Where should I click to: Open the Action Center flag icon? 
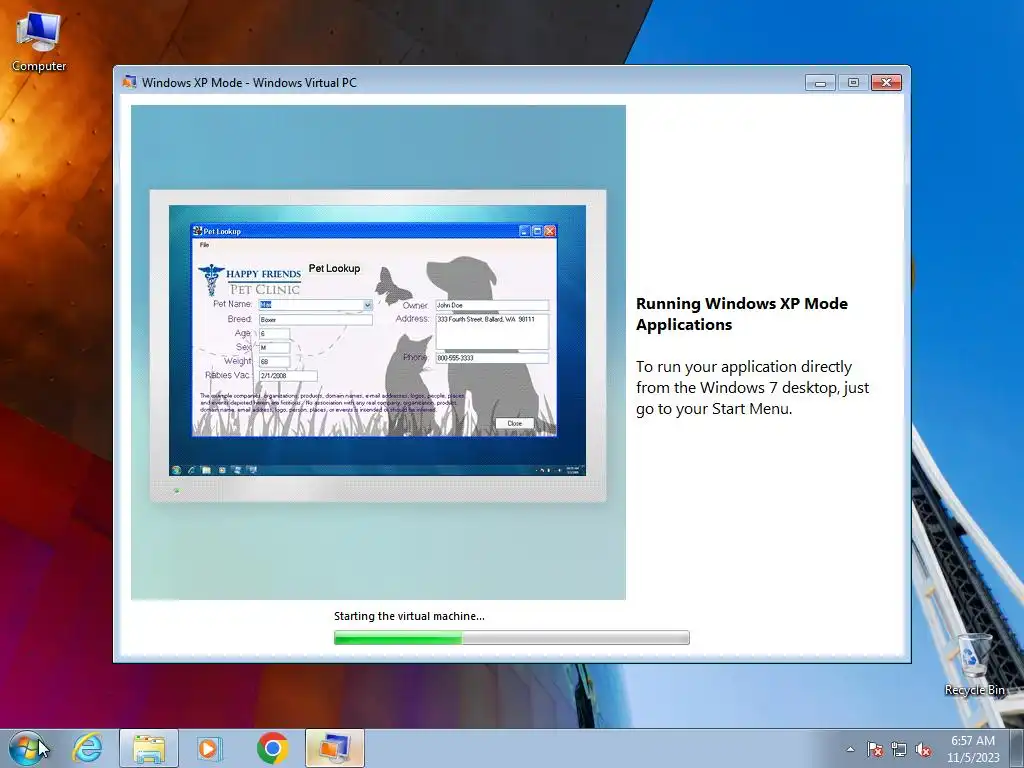point(875,749)
